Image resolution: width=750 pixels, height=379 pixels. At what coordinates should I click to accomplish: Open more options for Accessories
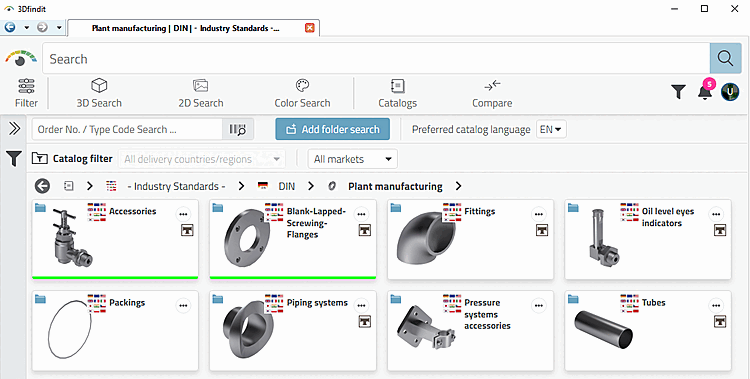pyautogui.click(x=183, y=214)
